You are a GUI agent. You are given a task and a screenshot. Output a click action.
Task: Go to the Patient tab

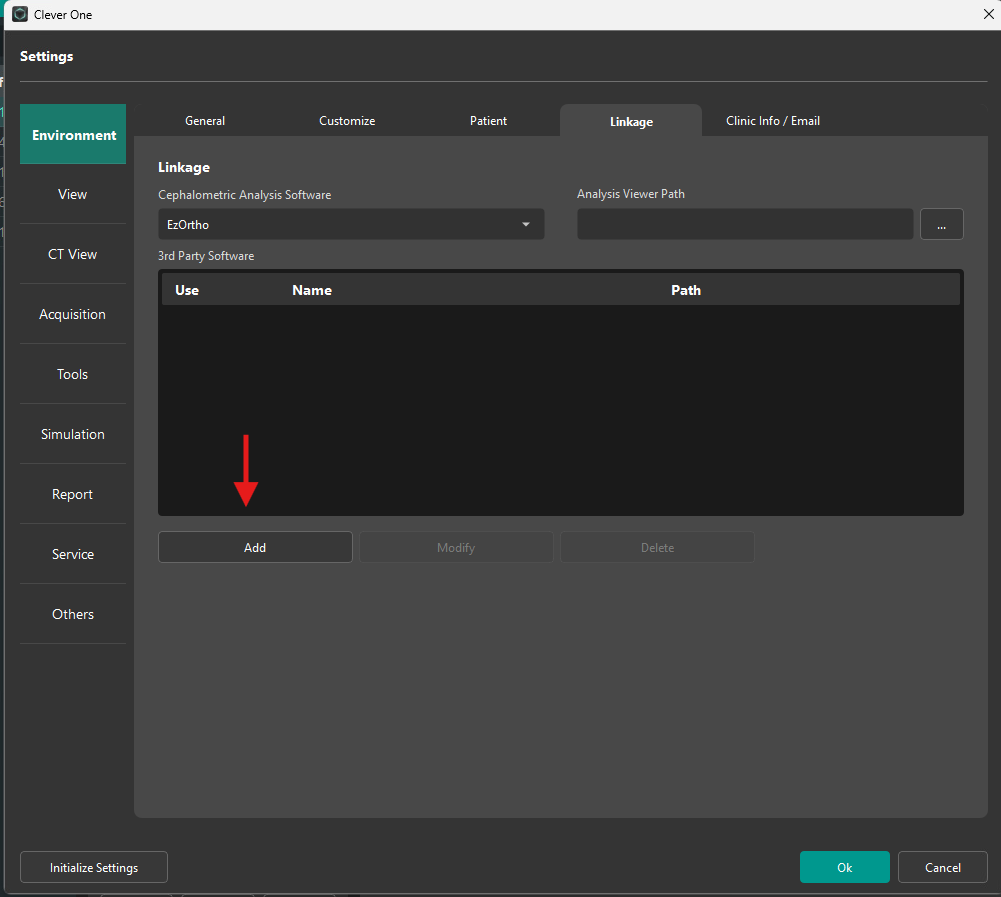point(488,121)
